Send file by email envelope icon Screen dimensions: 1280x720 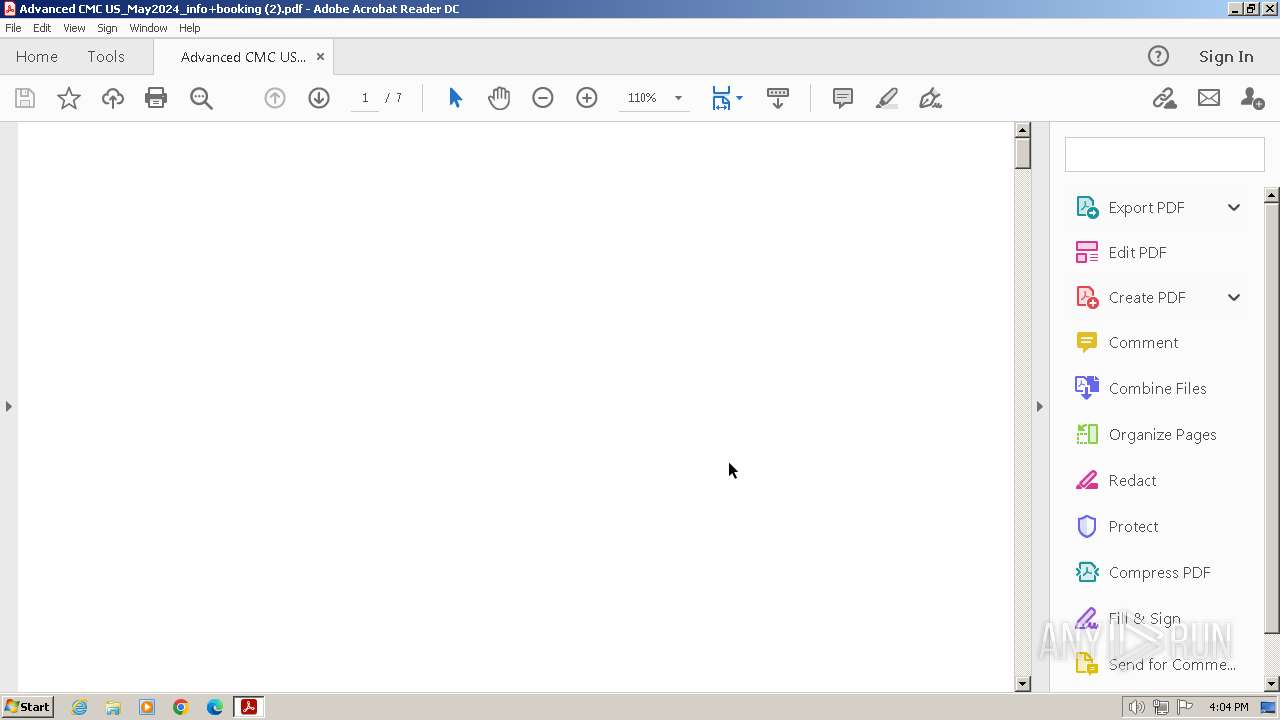point(1209,98)
